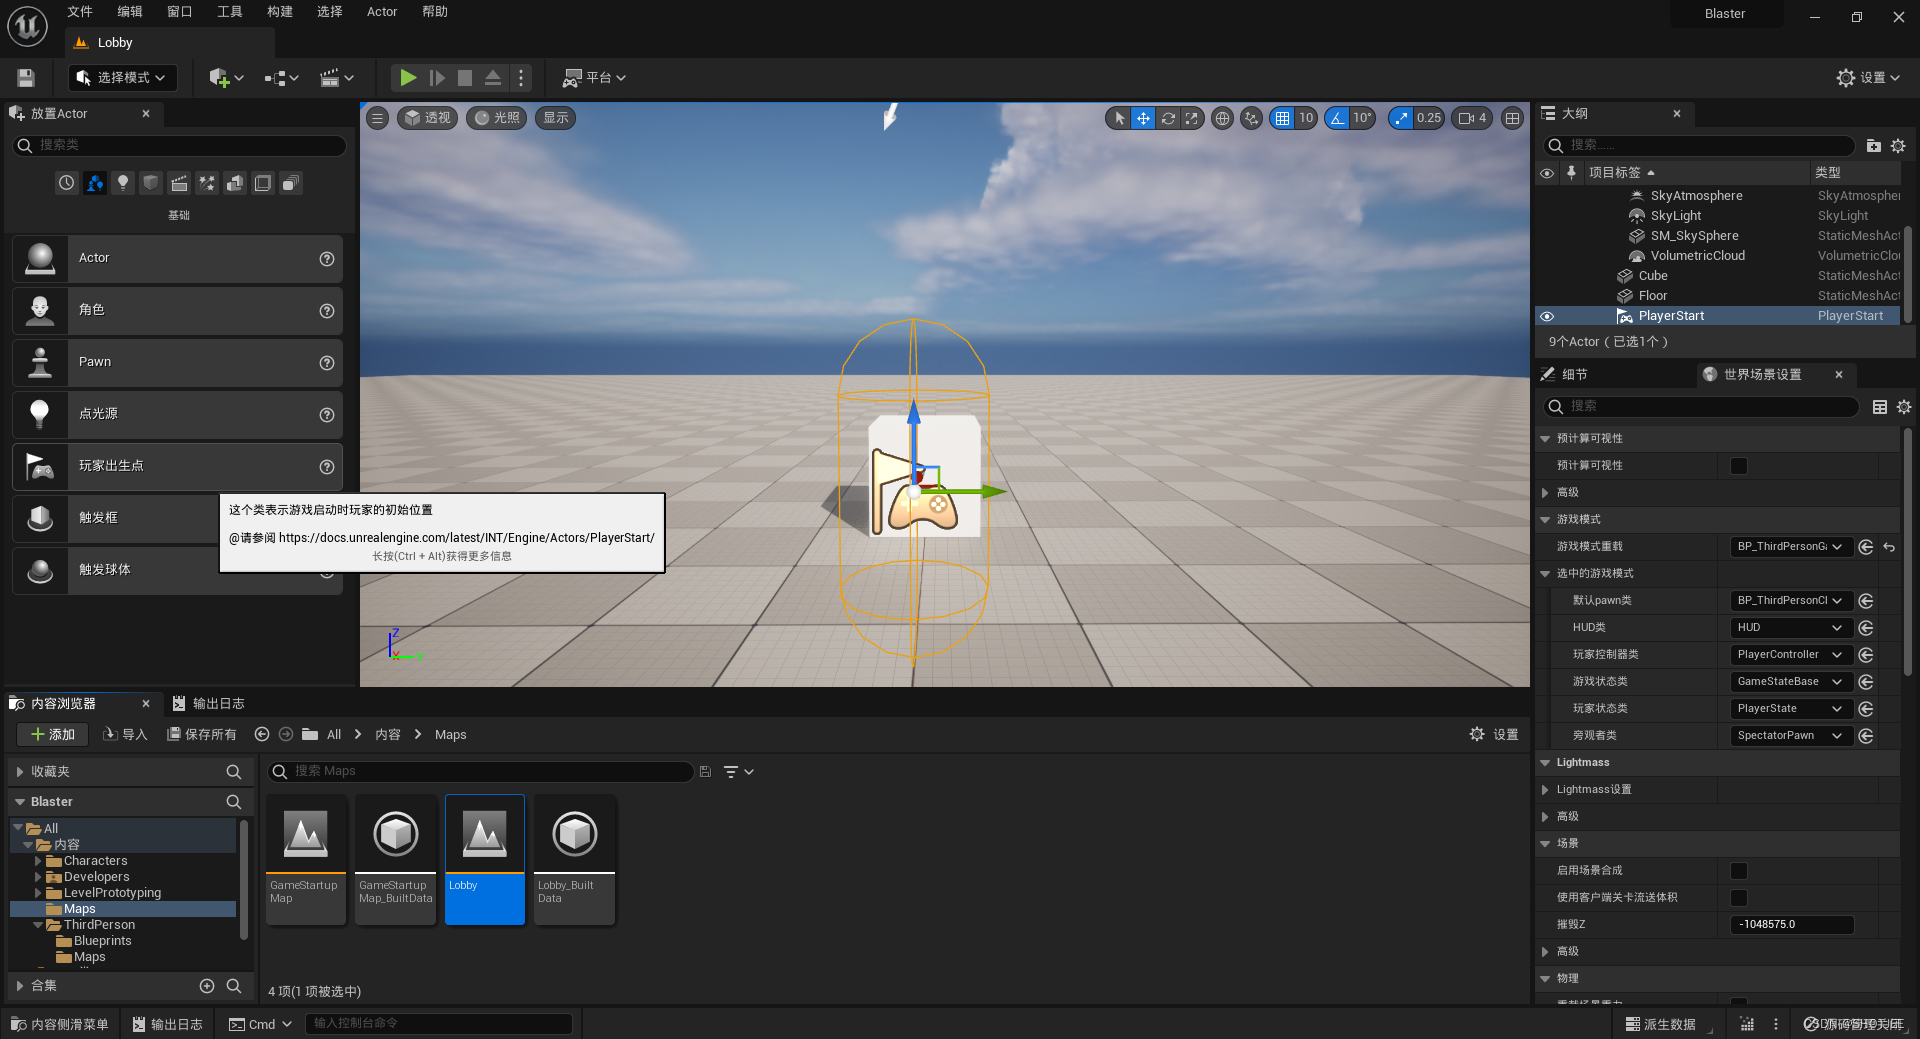The height and width of the screenshot is (1039, 1920).
Task: Toggle grid snapping in viewport toolbar
Action: click(1282, 118)
